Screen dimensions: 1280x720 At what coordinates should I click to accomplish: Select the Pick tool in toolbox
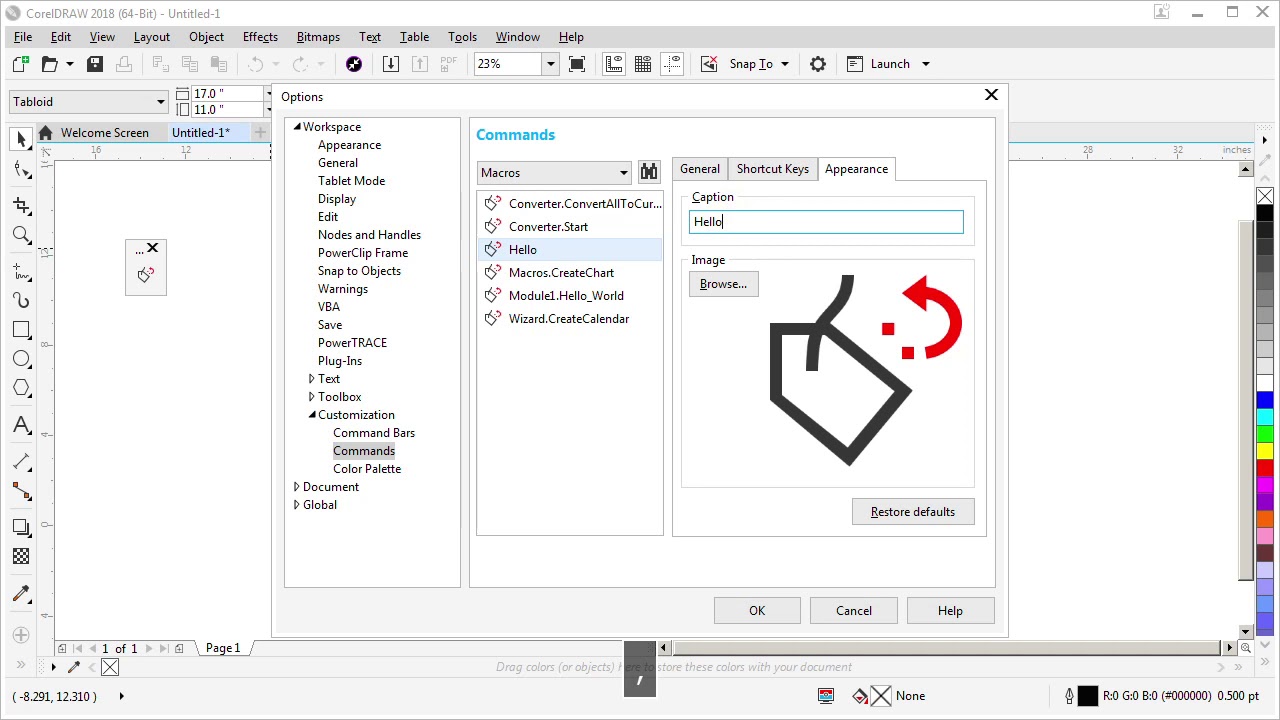click(x=22, y=139)
